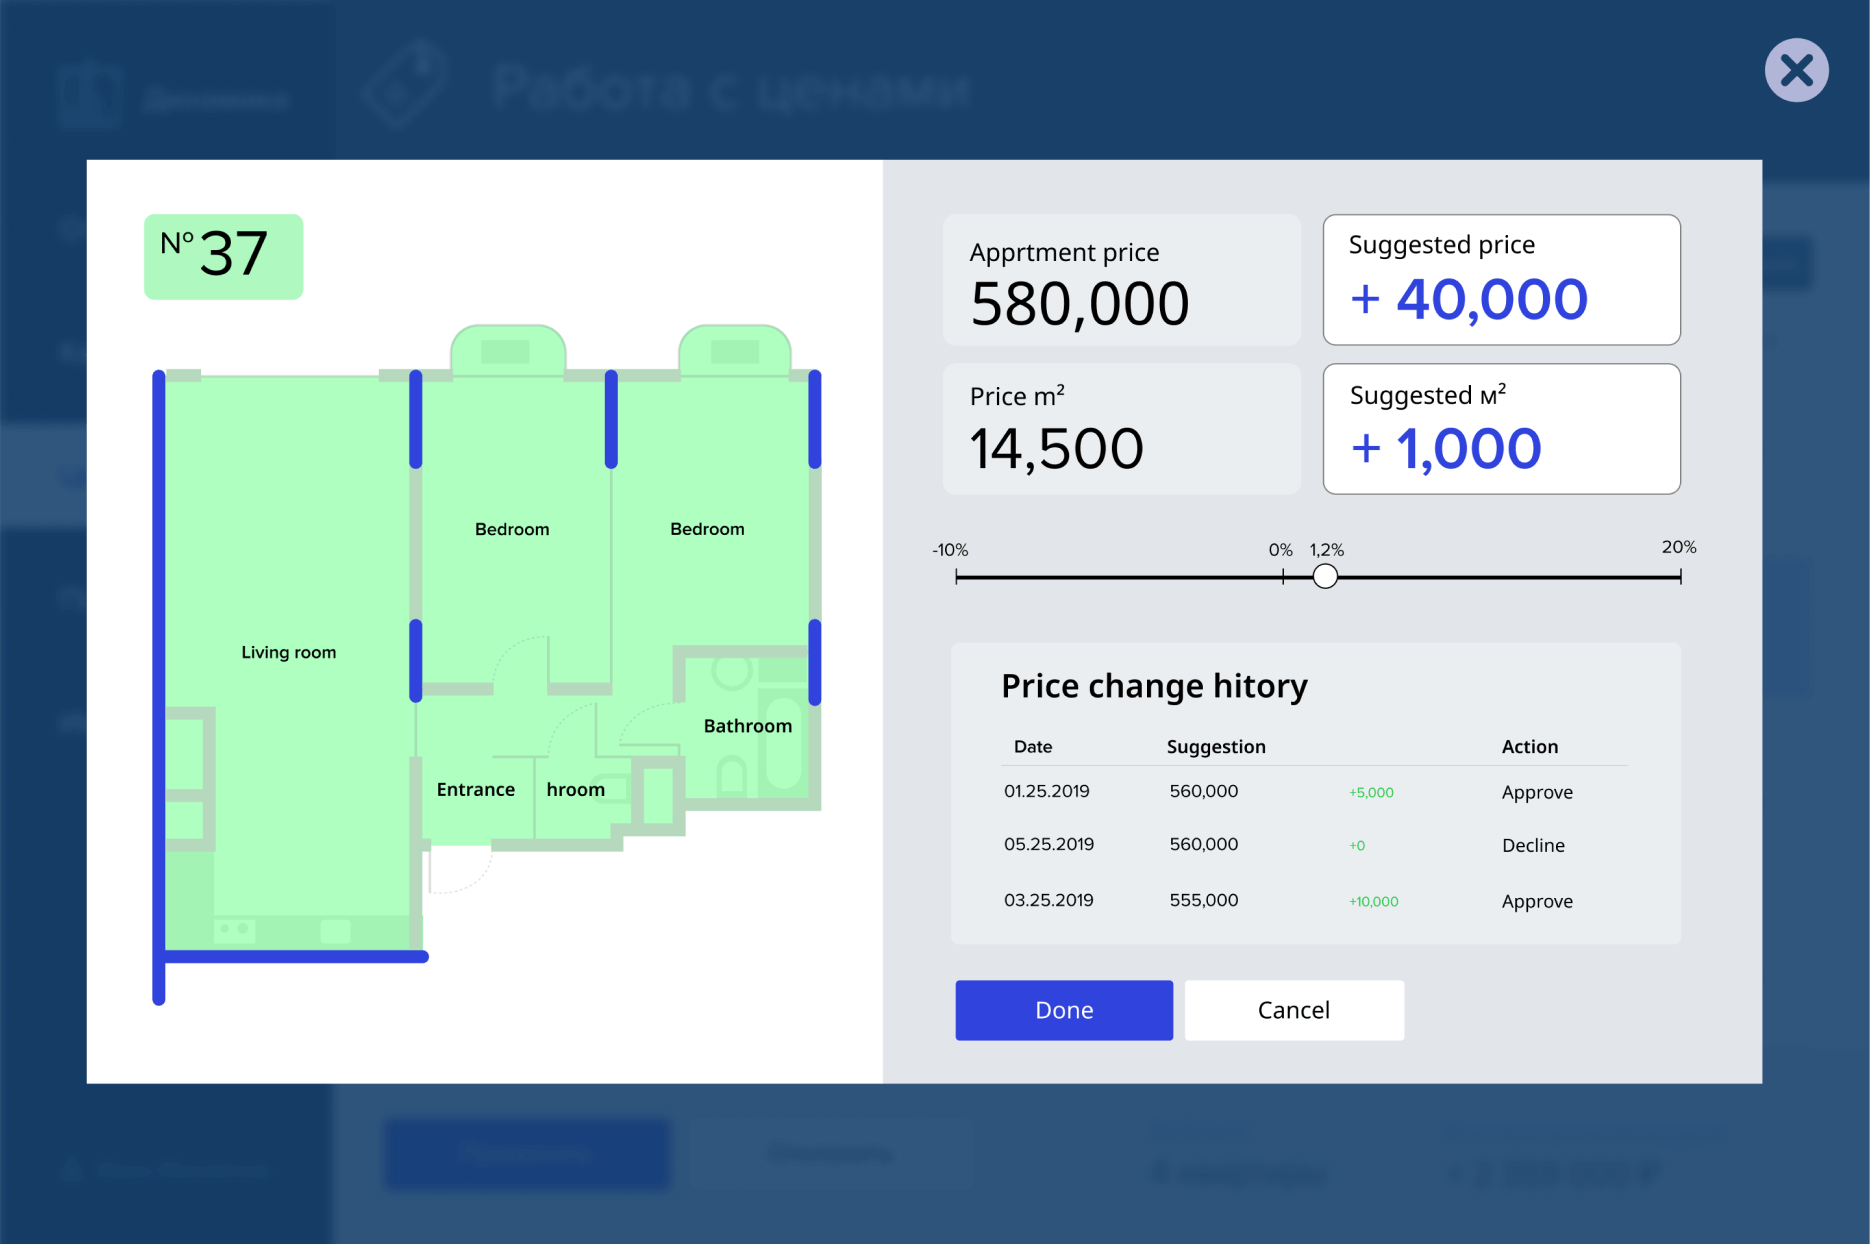Select the Suggested m² card

[1501, 429]
